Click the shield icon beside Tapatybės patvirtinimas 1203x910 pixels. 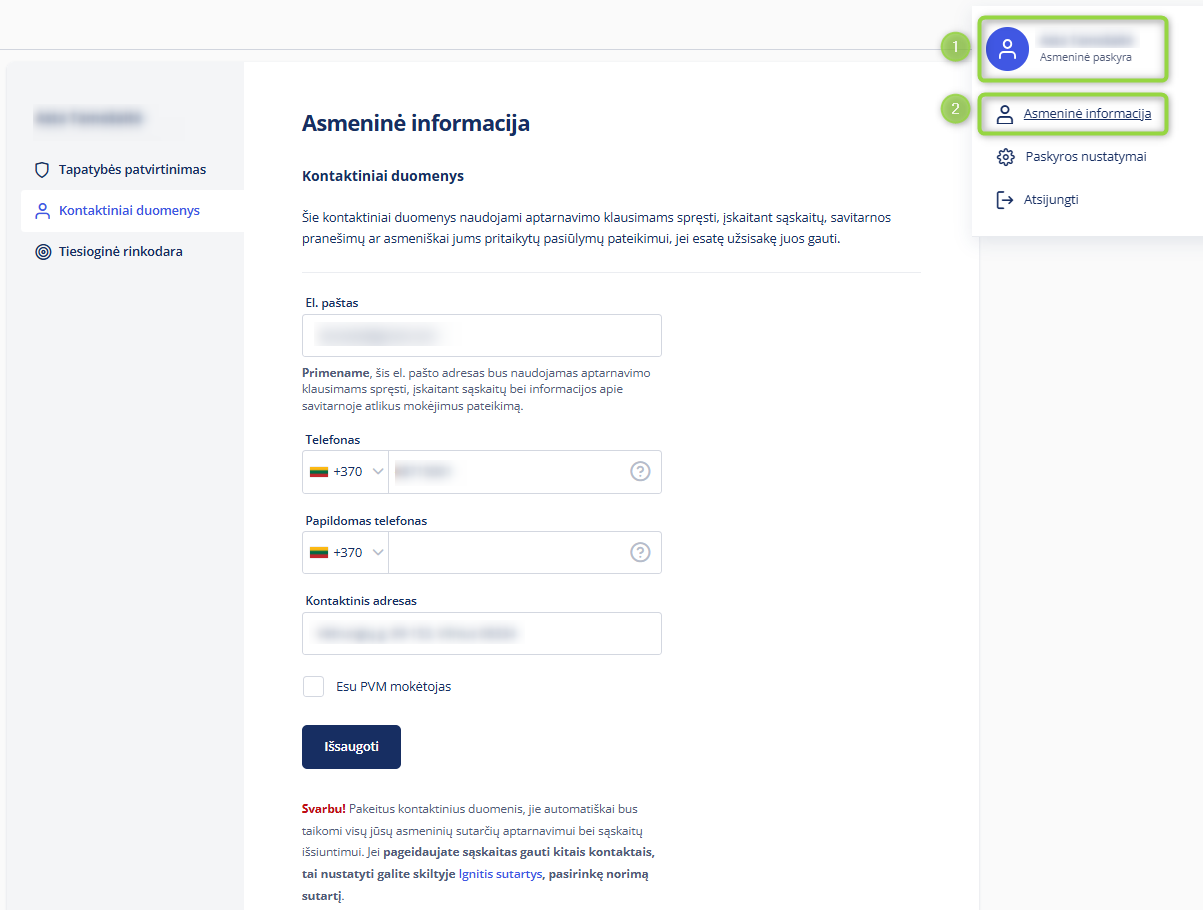[42, 170]
